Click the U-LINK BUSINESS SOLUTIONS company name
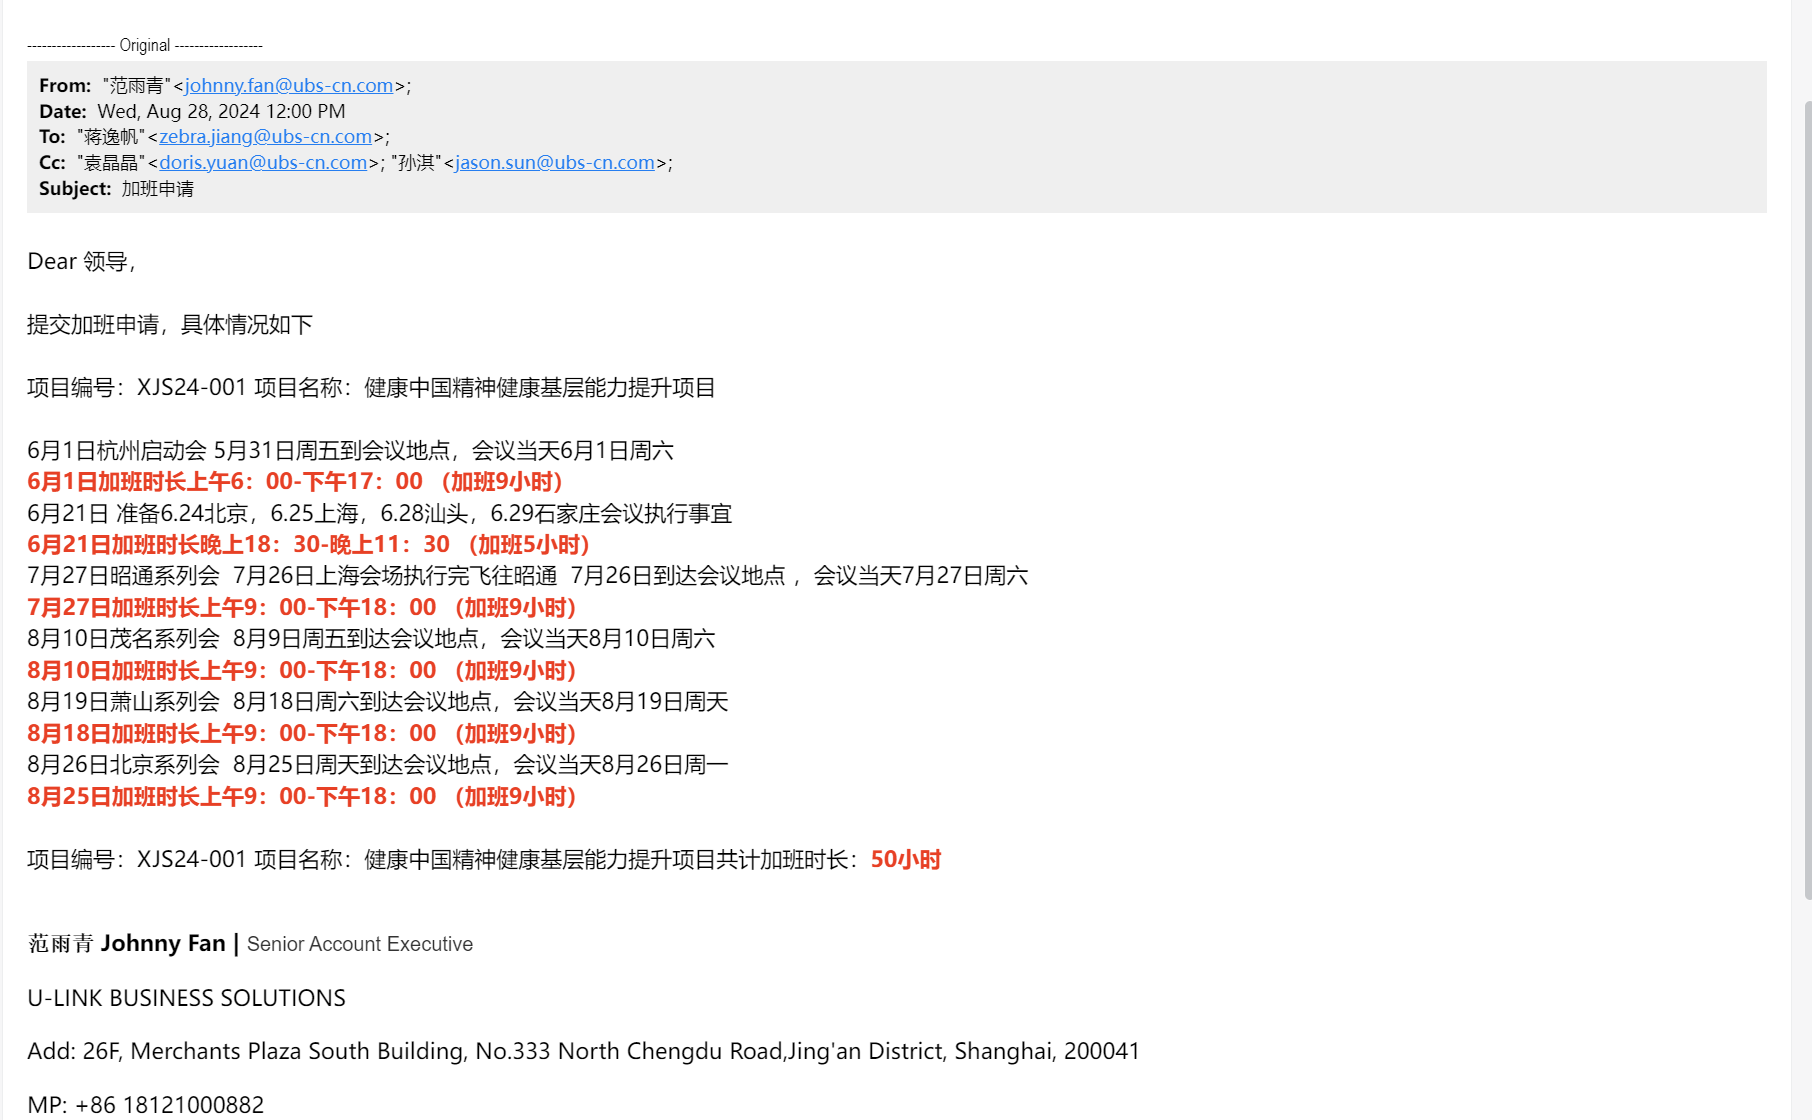The width and height of the screenshot is (1812, 1120). tap(186, 998)
